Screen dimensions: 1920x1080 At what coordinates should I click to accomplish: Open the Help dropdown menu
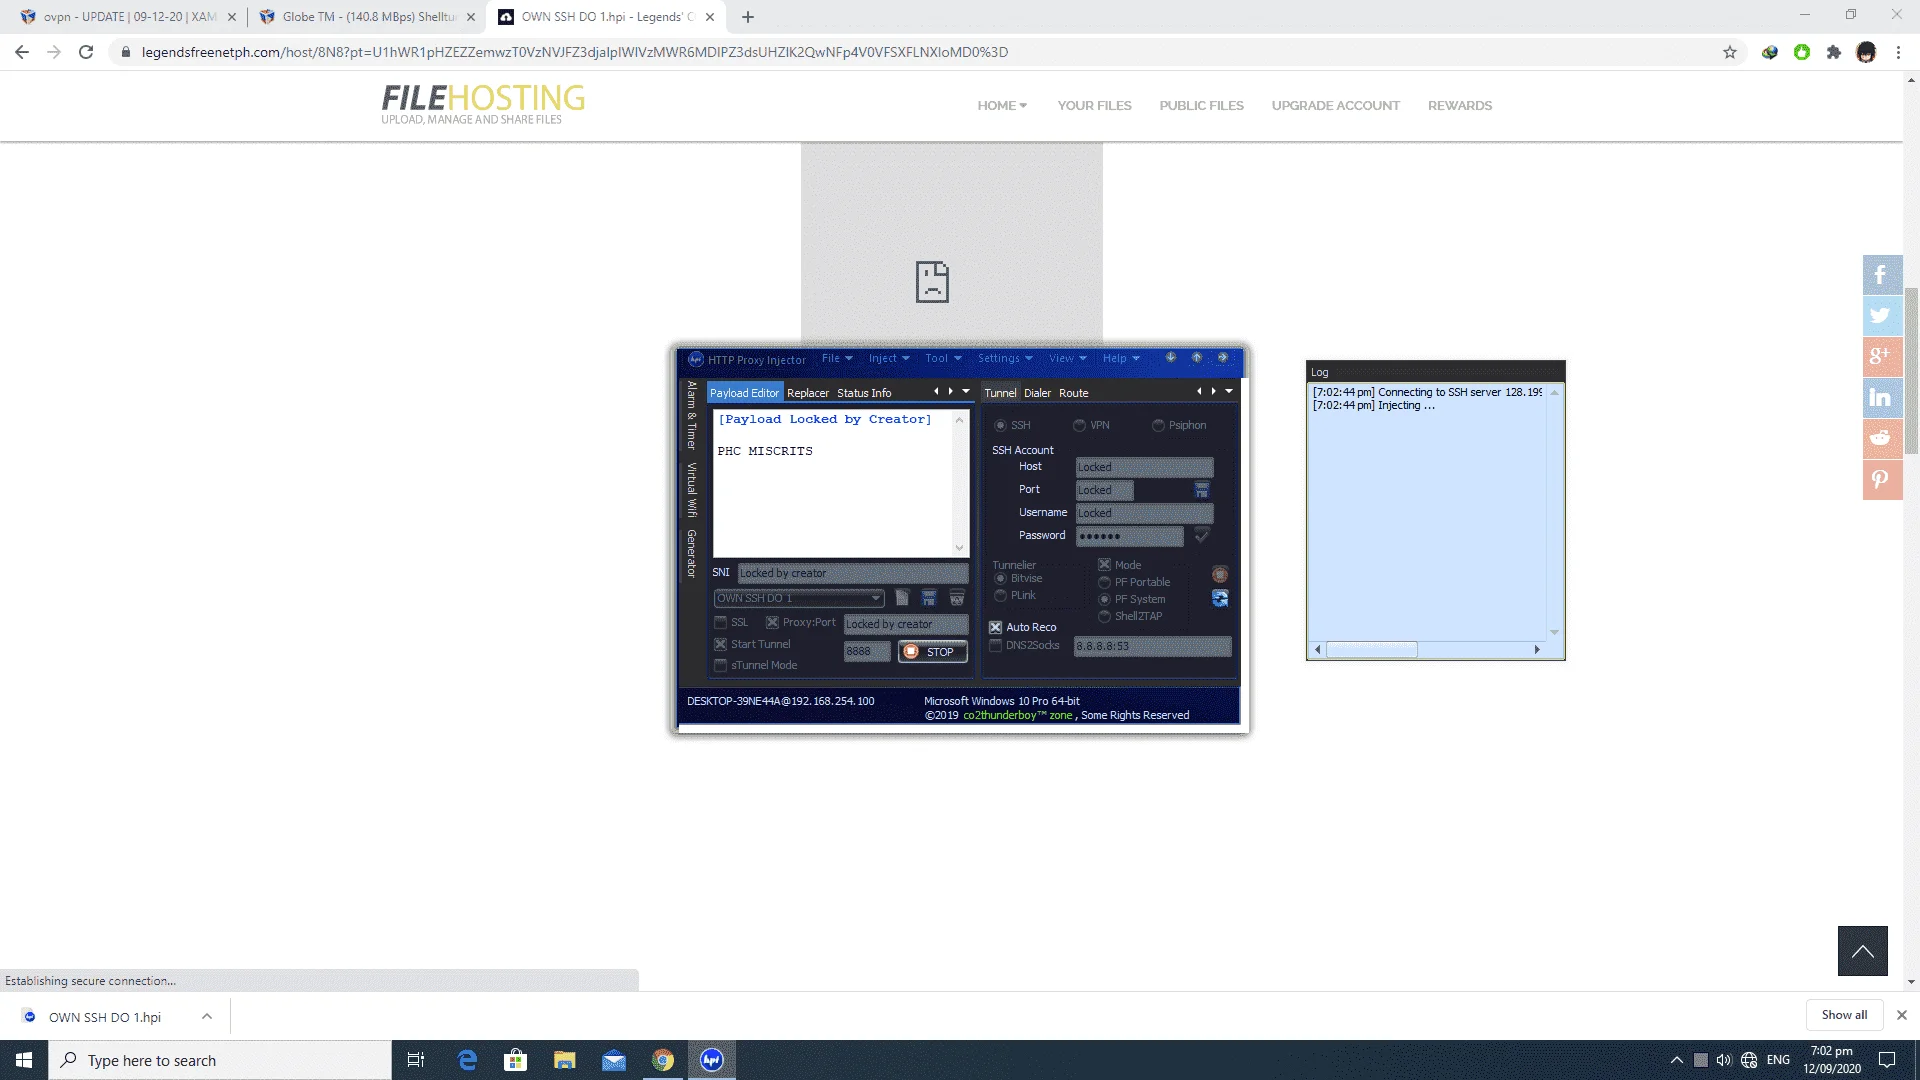click(1121, 358)
